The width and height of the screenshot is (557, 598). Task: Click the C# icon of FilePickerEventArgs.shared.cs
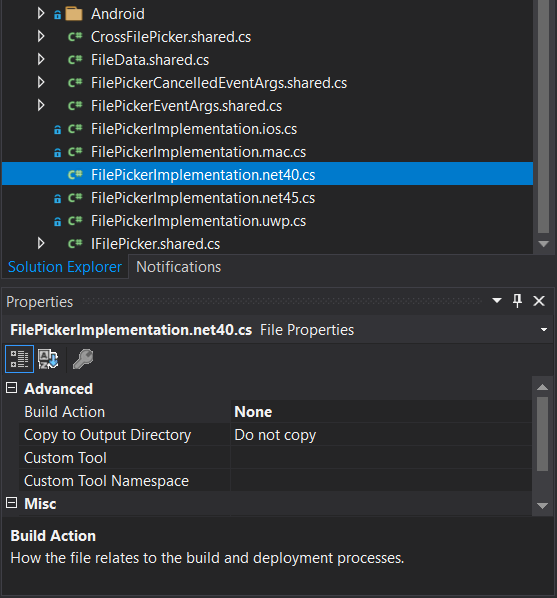(75, 105)
